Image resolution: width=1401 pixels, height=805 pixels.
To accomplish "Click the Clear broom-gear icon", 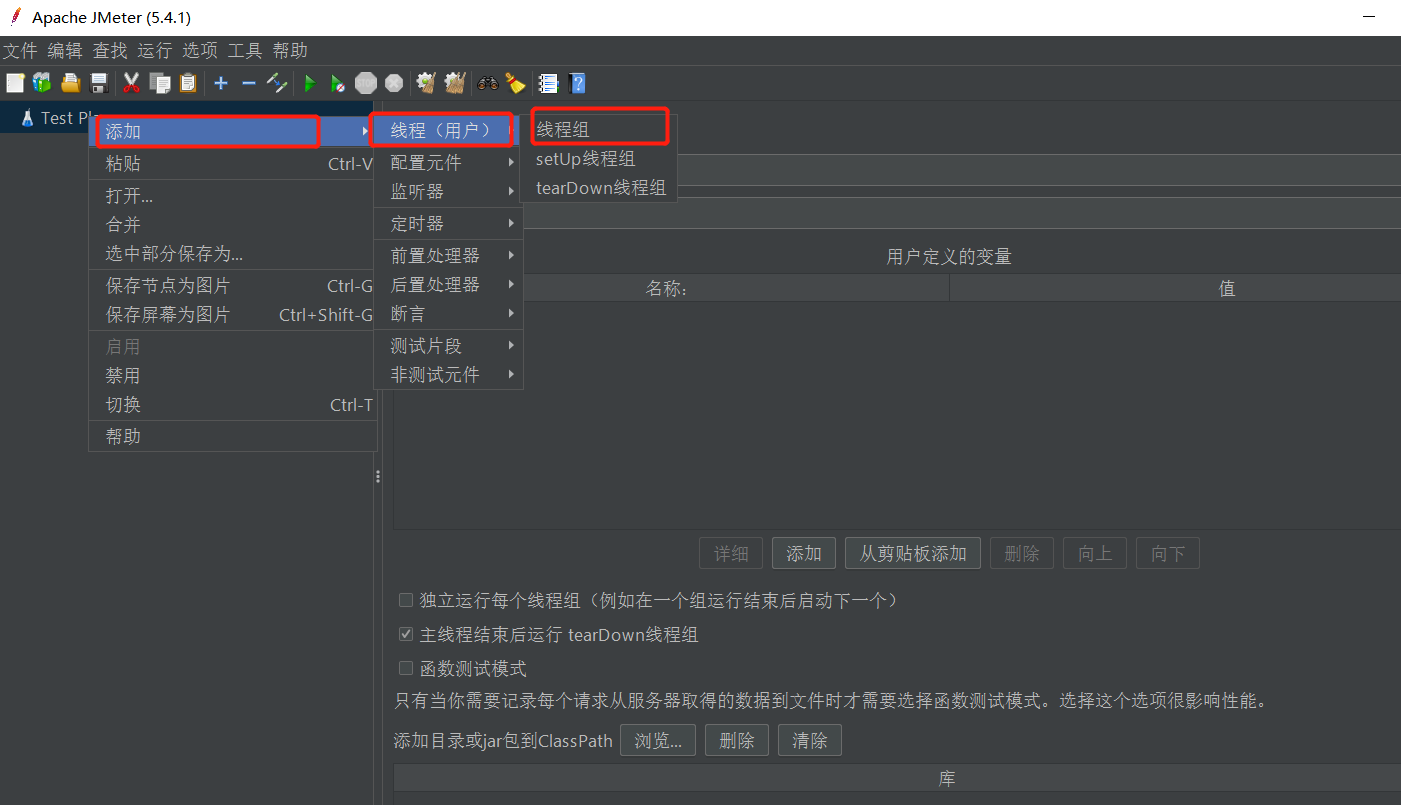I will pyautogui.click(x=426, y=83).
